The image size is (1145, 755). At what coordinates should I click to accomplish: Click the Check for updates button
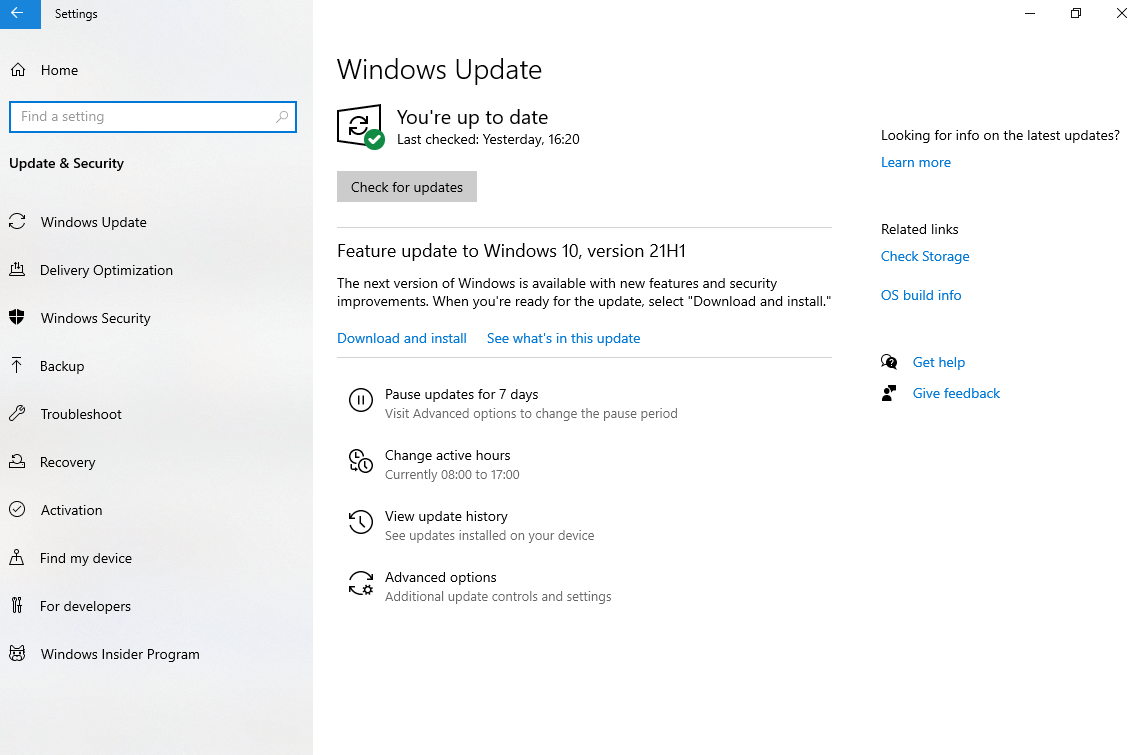pyautogui.click(x=407, y=187)
